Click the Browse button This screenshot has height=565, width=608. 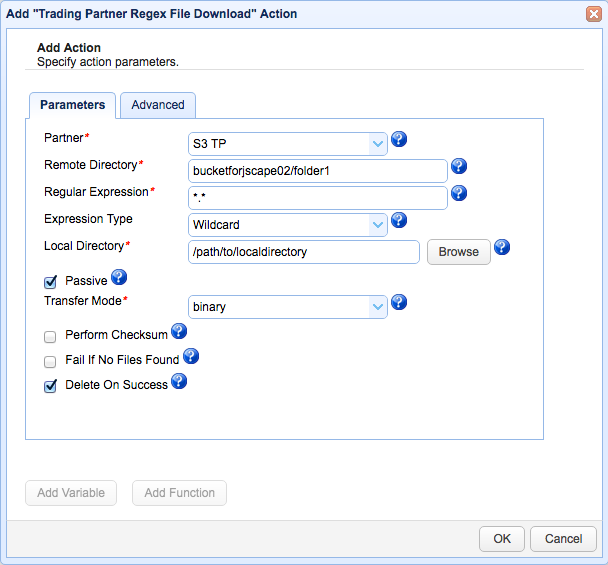coord(458,252)
